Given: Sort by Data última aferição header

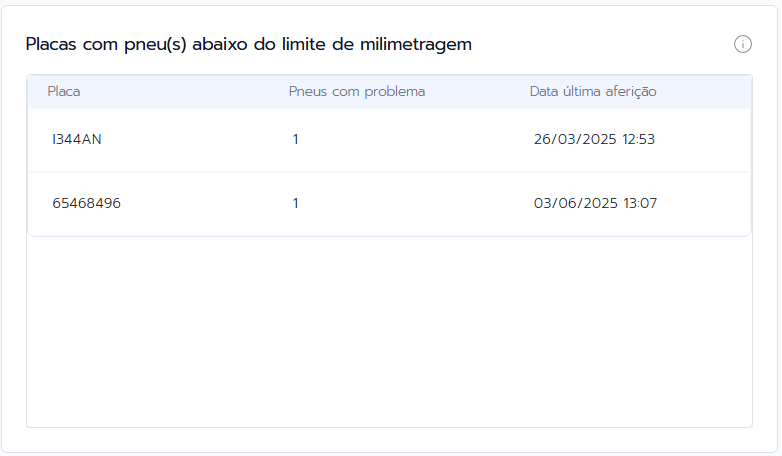Looking at the screenshot, I should 593,92.
